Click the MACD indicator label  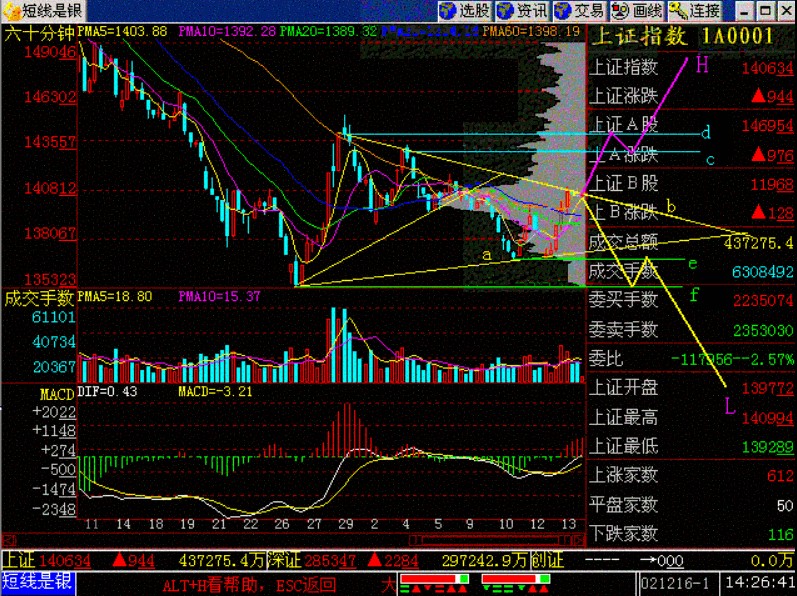[57, 394]
